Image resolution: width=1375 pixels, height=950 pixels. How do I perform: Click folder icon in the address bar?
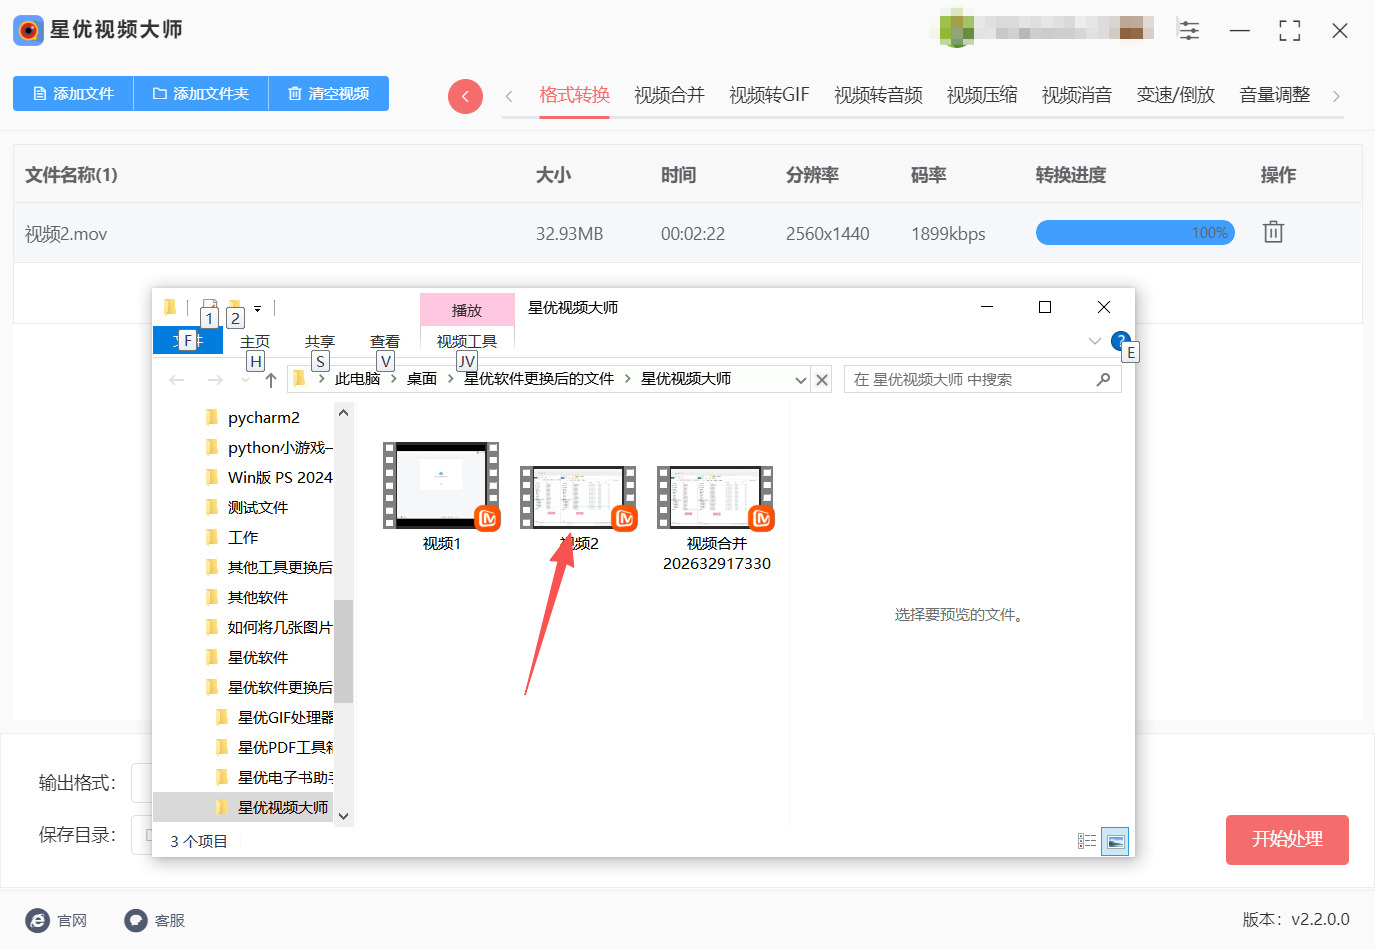coord(299,379)
